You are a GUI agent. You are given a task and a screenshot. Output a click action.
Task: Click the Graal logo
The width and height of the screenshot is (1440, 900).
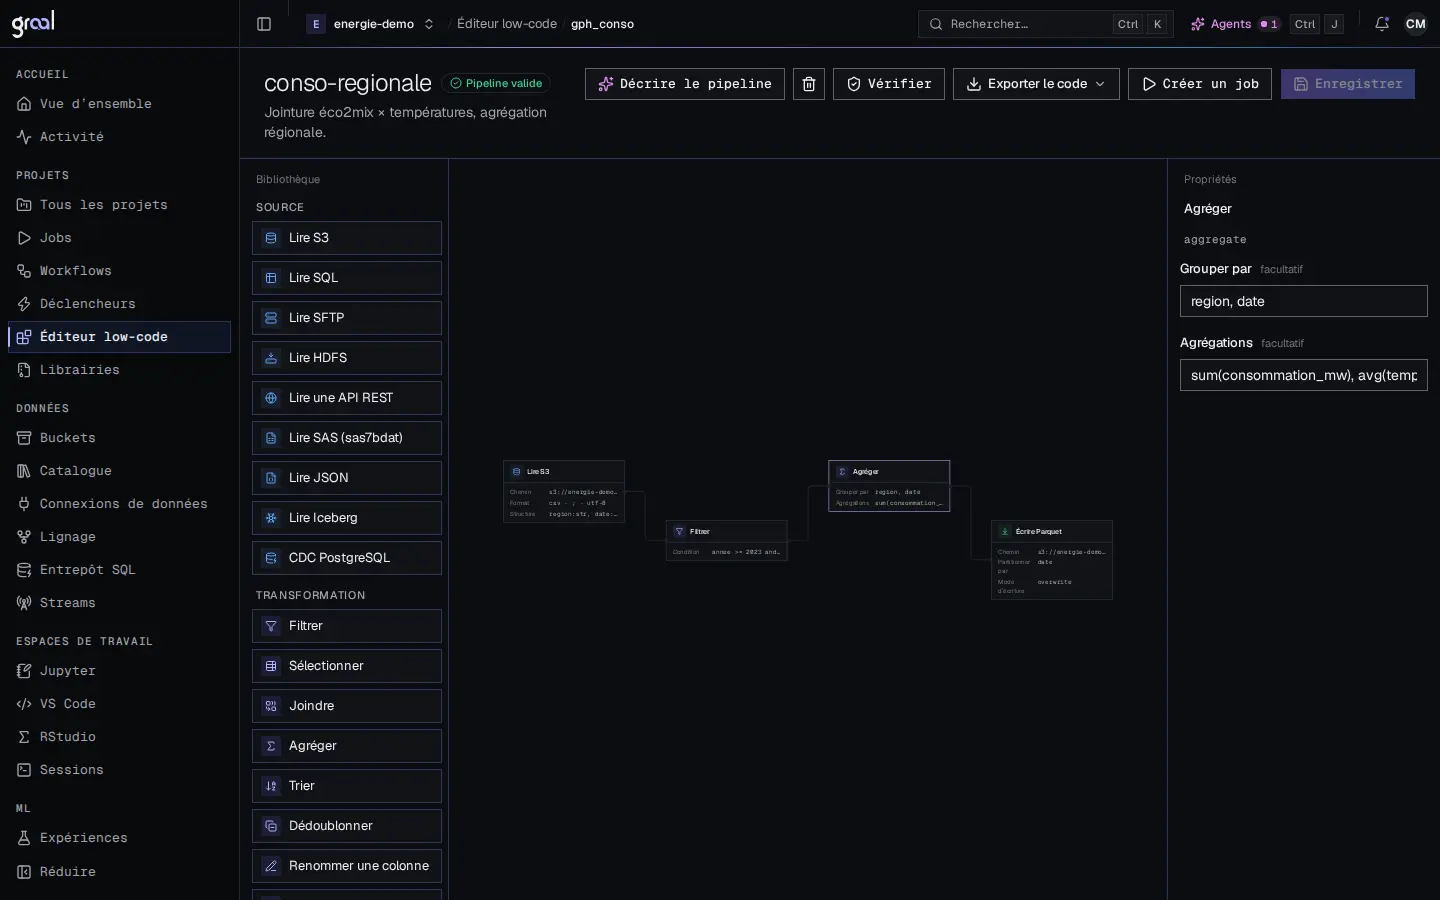click(33, 23)
